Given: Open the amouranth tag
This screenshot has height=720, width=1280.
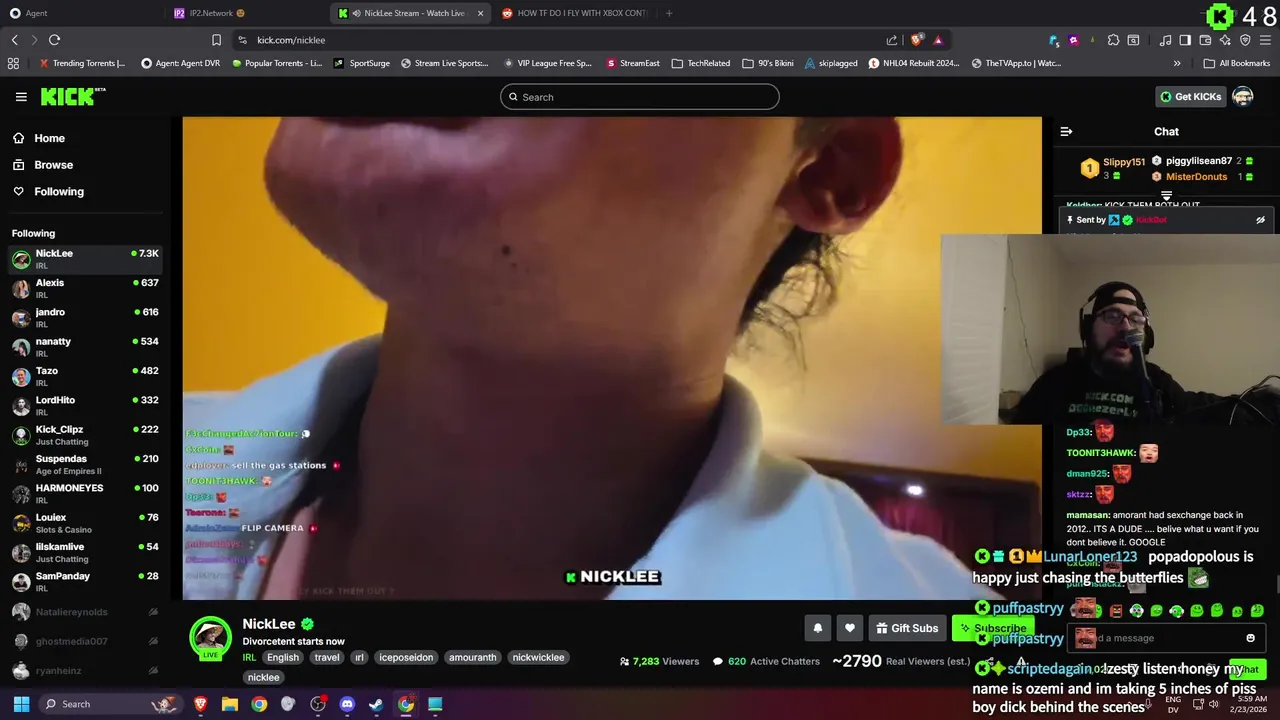Looking at the screenshot, I should pyautogui.click(x=472, y=657).
